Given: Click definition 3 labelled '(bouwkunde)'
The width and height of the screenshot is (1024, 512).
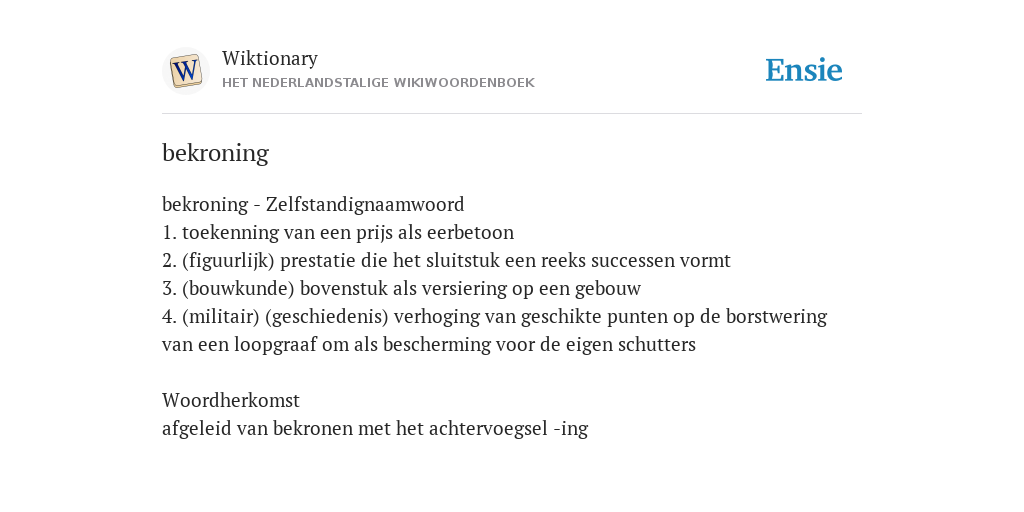Looking at the screenshot, I should [402, 289].
